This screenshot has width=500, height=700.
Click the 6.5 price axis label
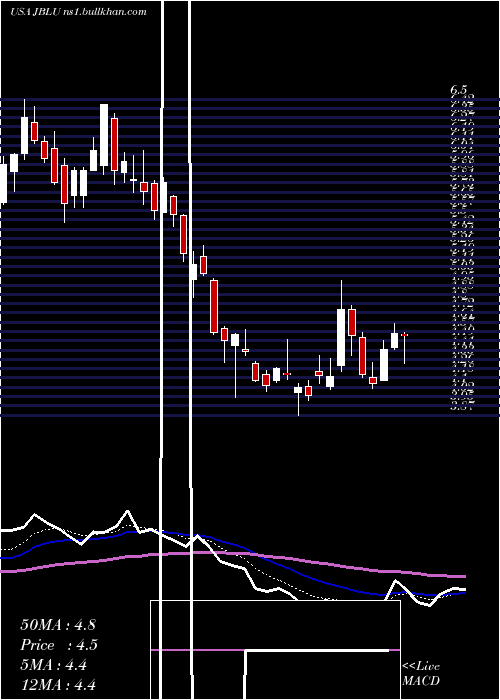coord(460,91)
